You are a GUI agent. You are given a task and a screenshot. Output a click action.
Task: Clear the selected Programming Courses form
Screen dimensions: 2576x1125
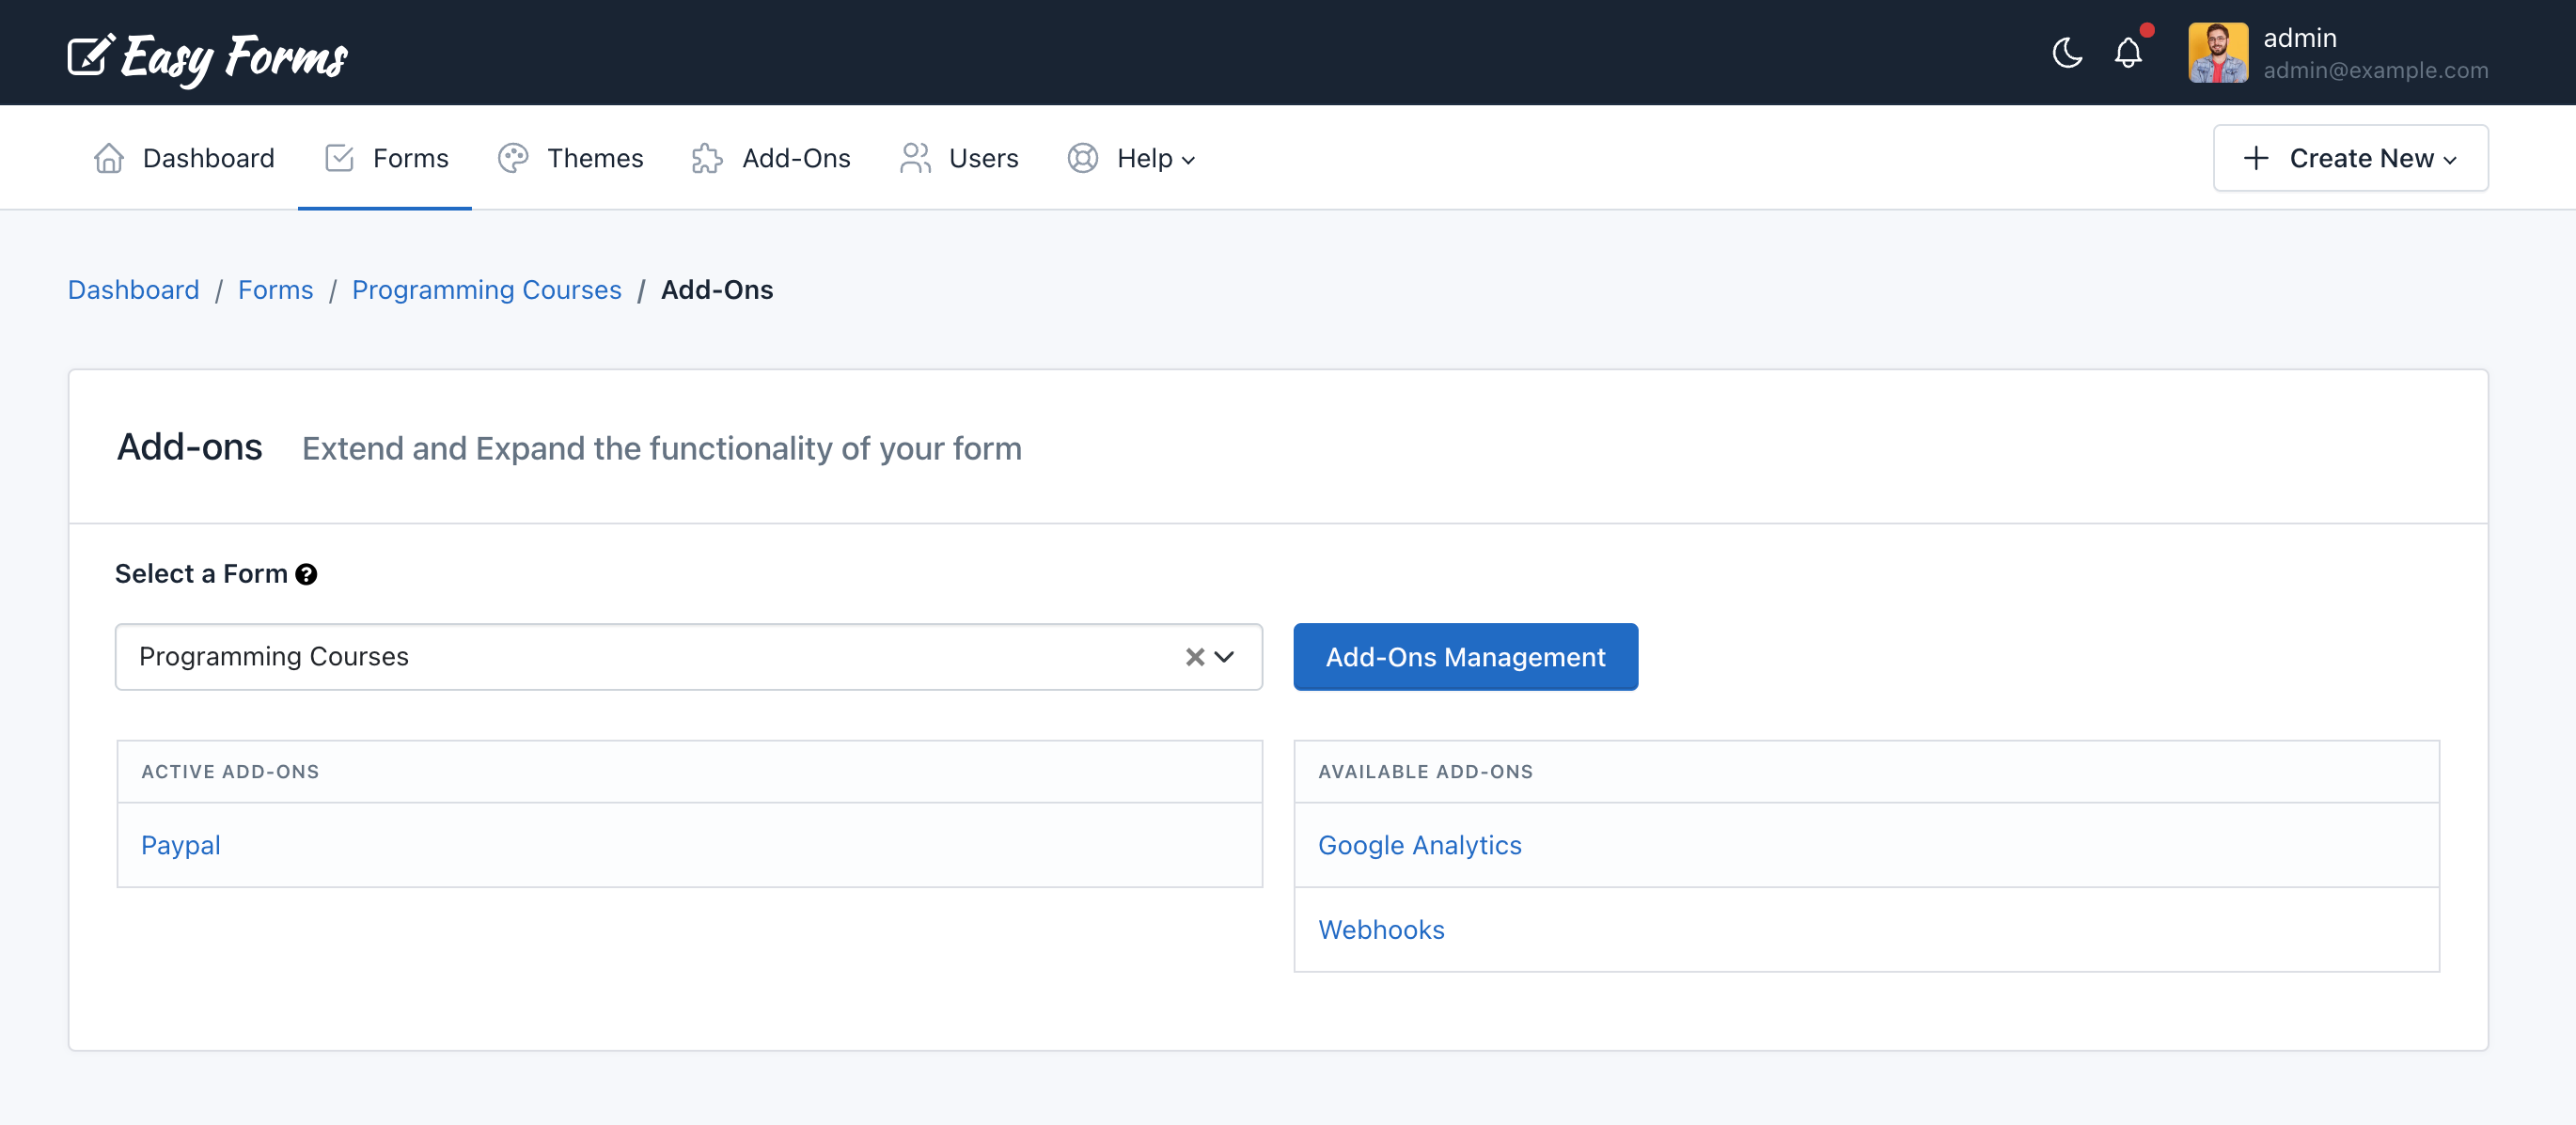point(1193,657)
